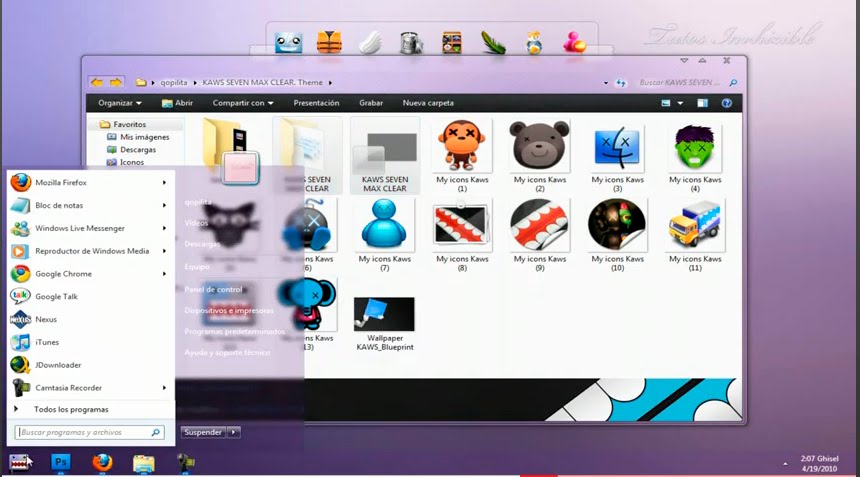This screenshot has height=477, width=860.
Task: Go back in the Explorer window
Action: (x=97, y=82)
